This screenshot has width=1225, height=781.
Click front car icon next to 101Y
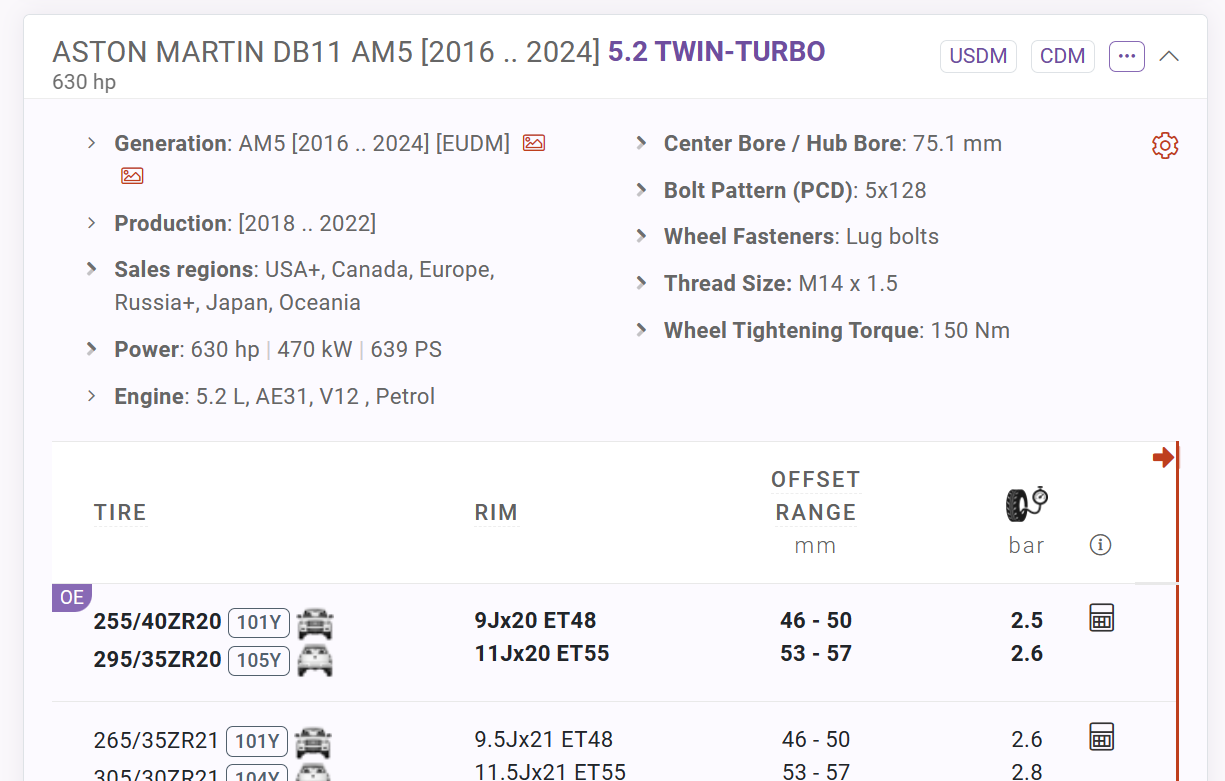315,623
